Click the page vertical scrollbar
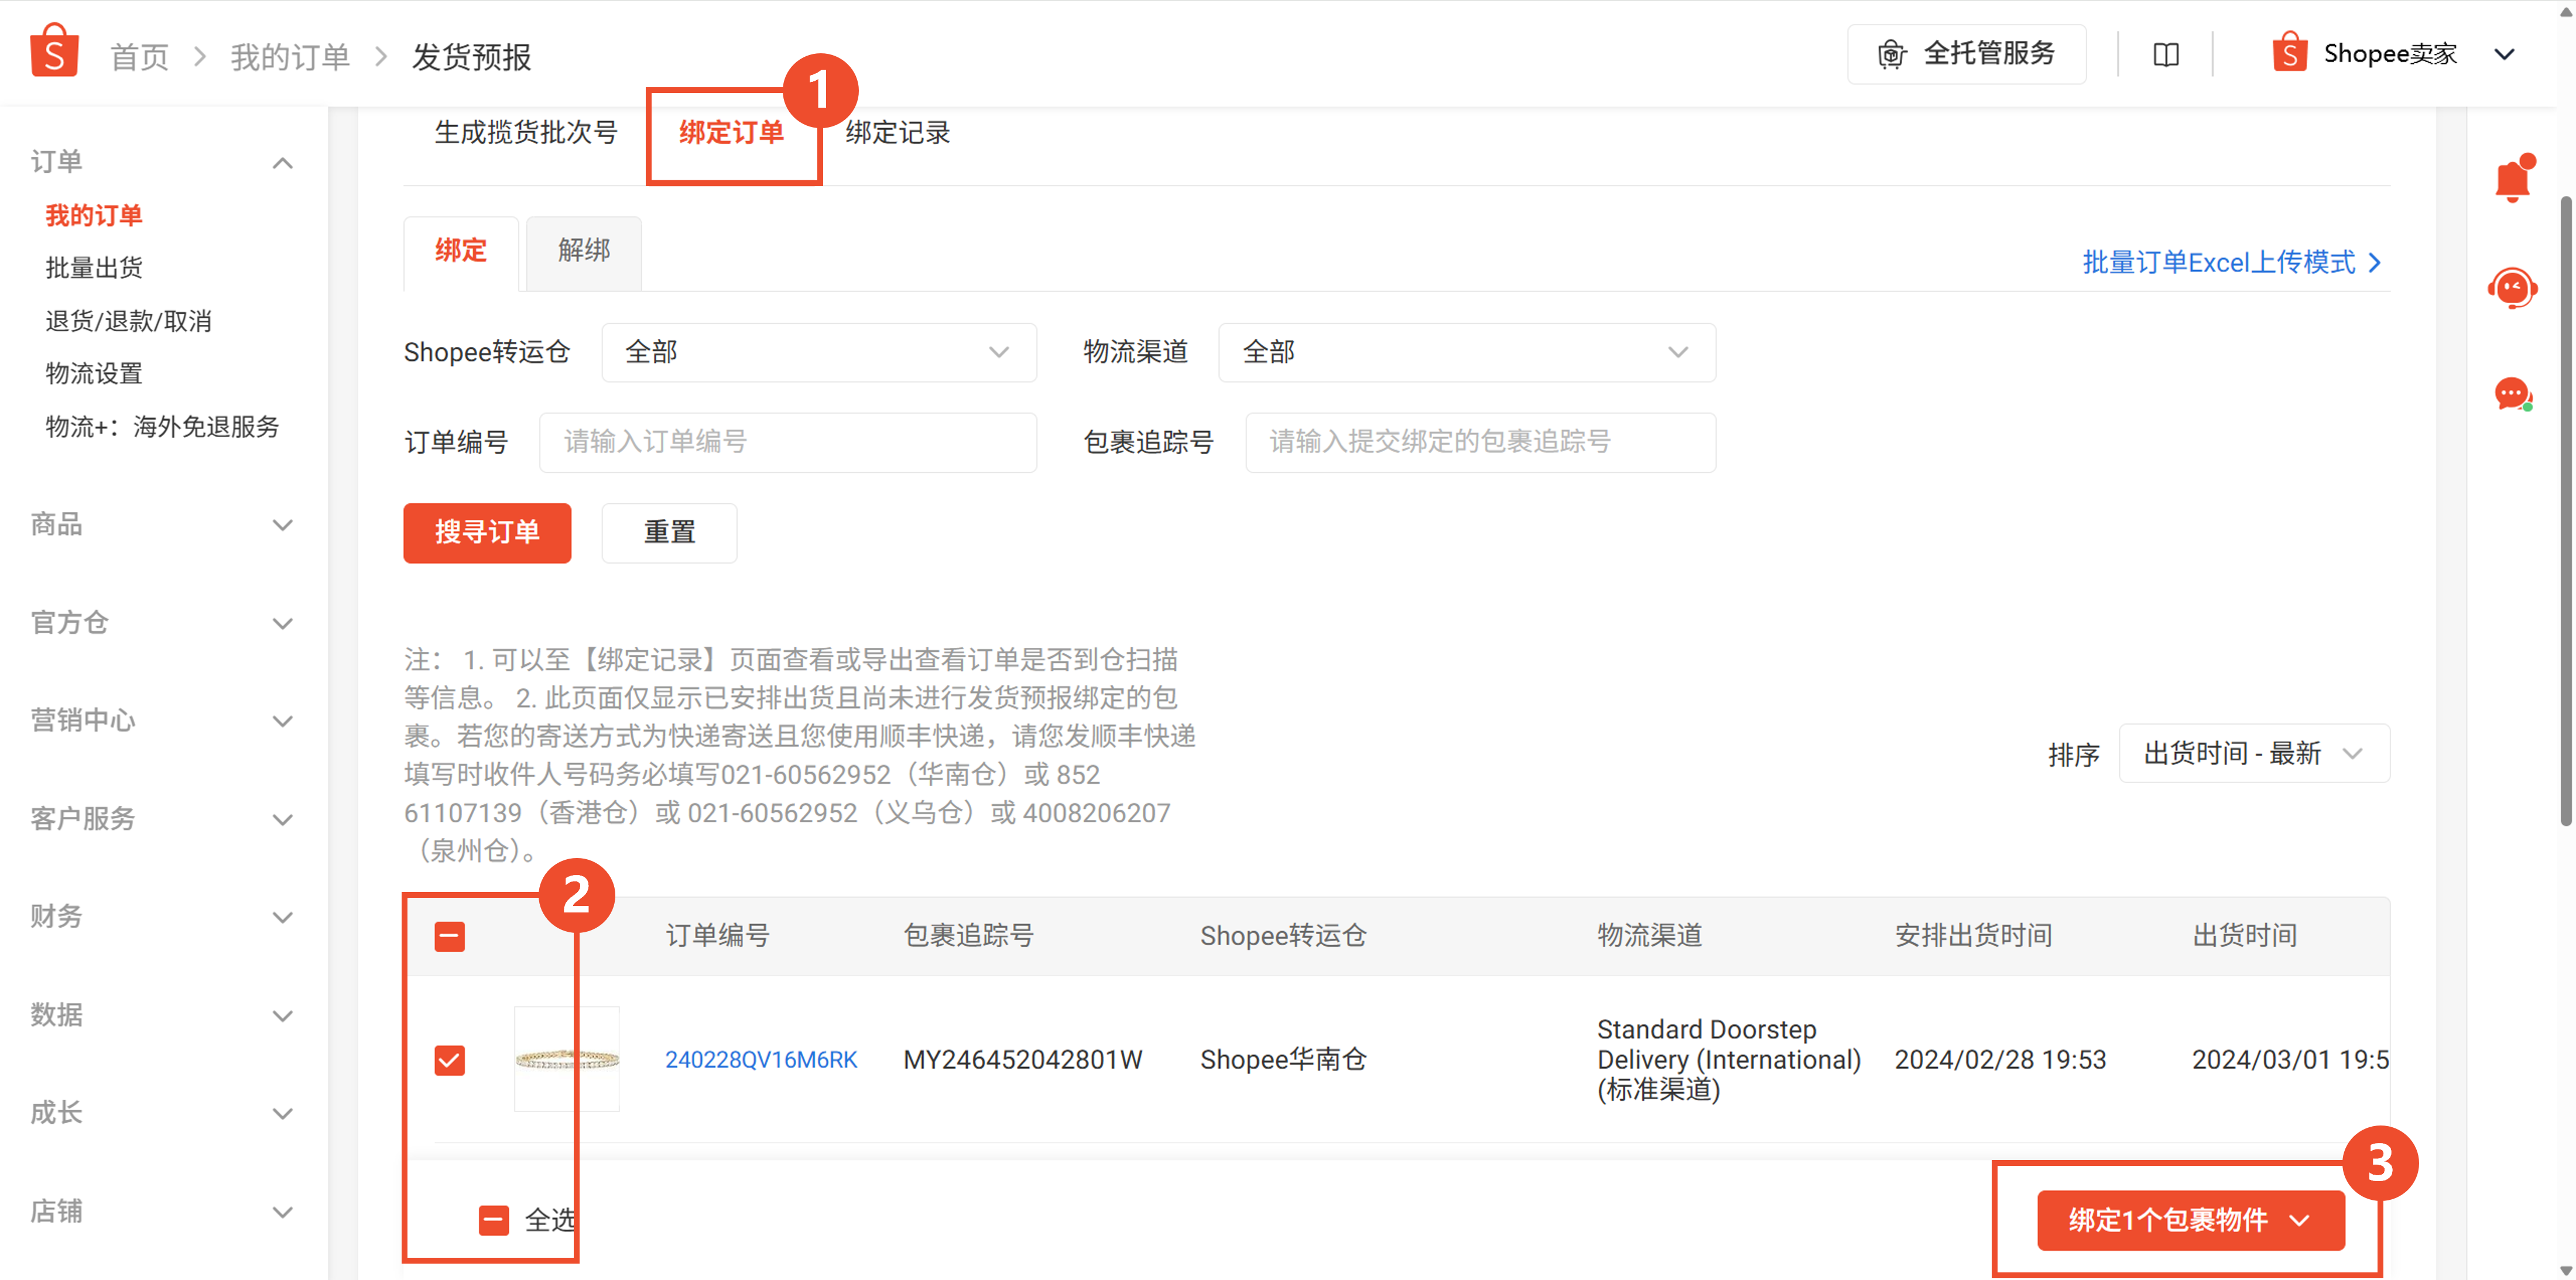Viewport: 2576px width, 1280px height. click(2565, 510)
